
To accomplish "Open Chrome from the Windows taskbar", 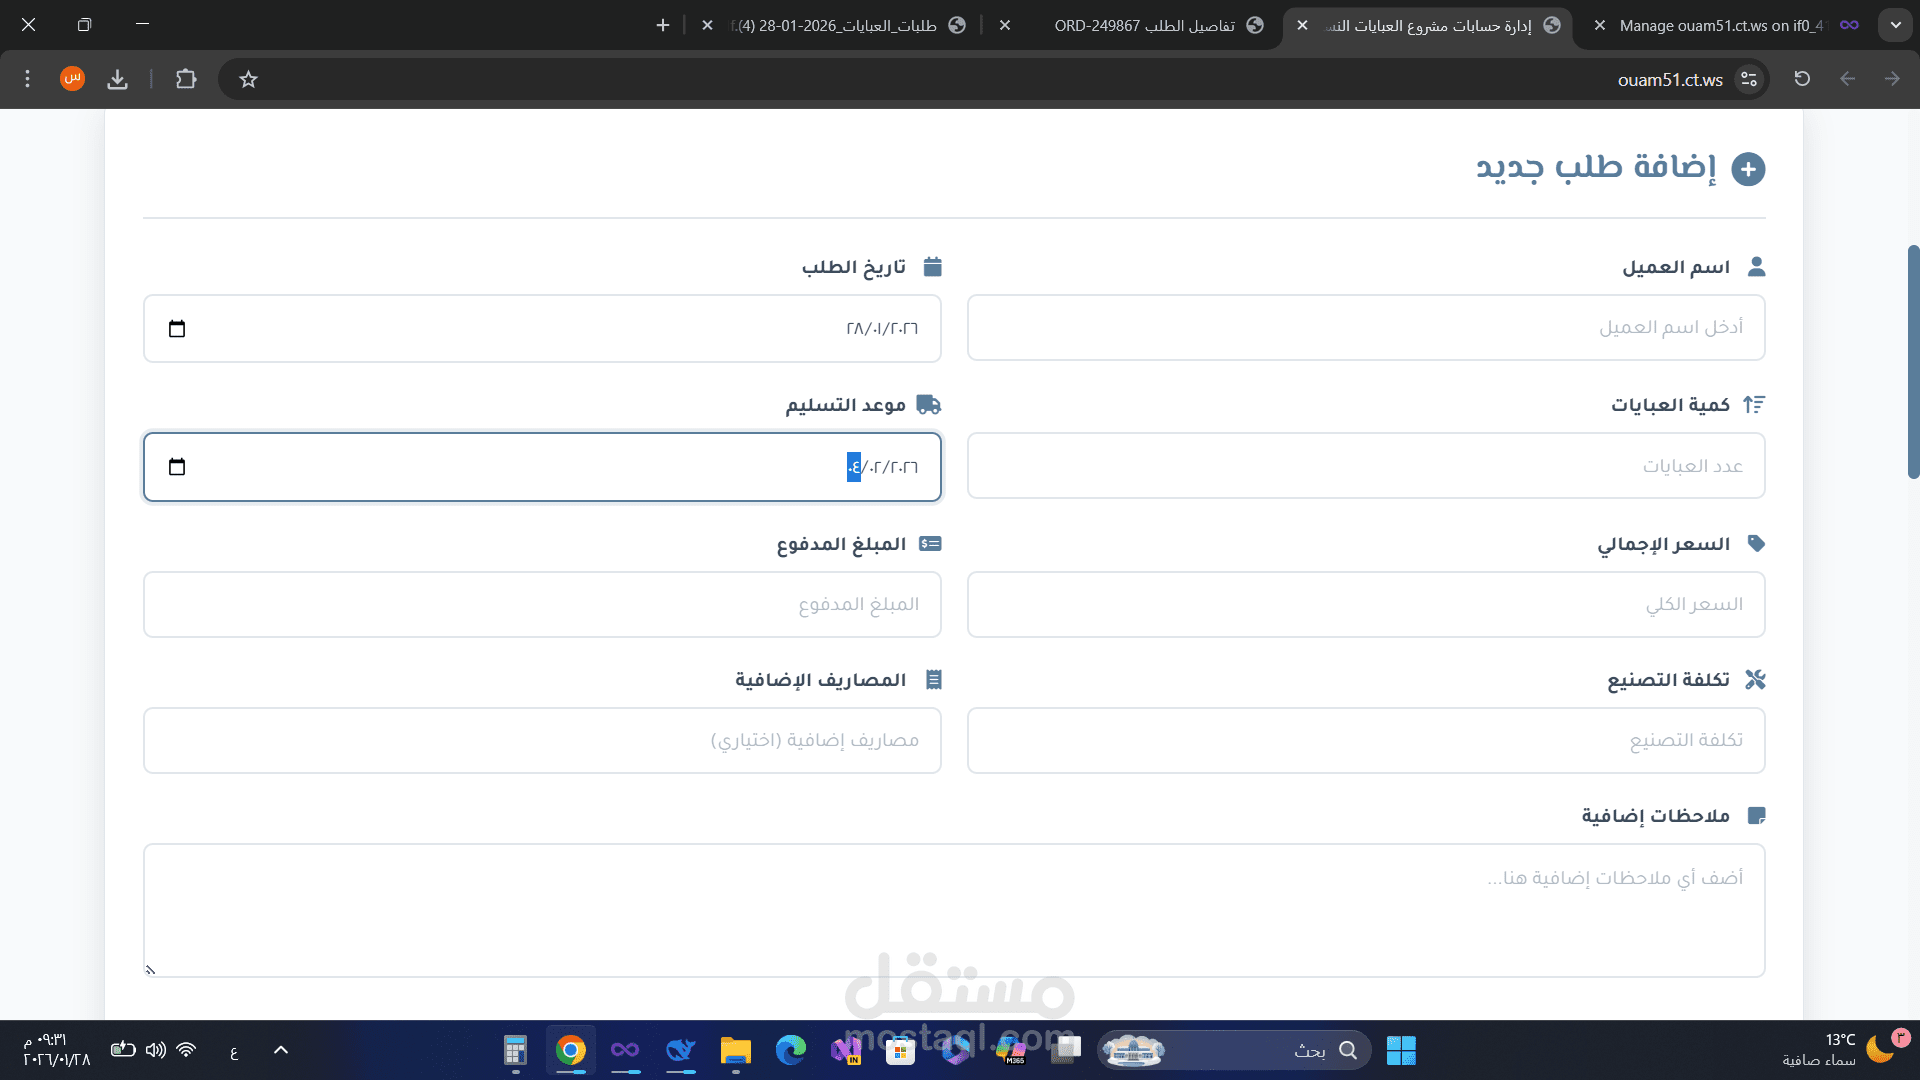I will (x=570, y=1050).
